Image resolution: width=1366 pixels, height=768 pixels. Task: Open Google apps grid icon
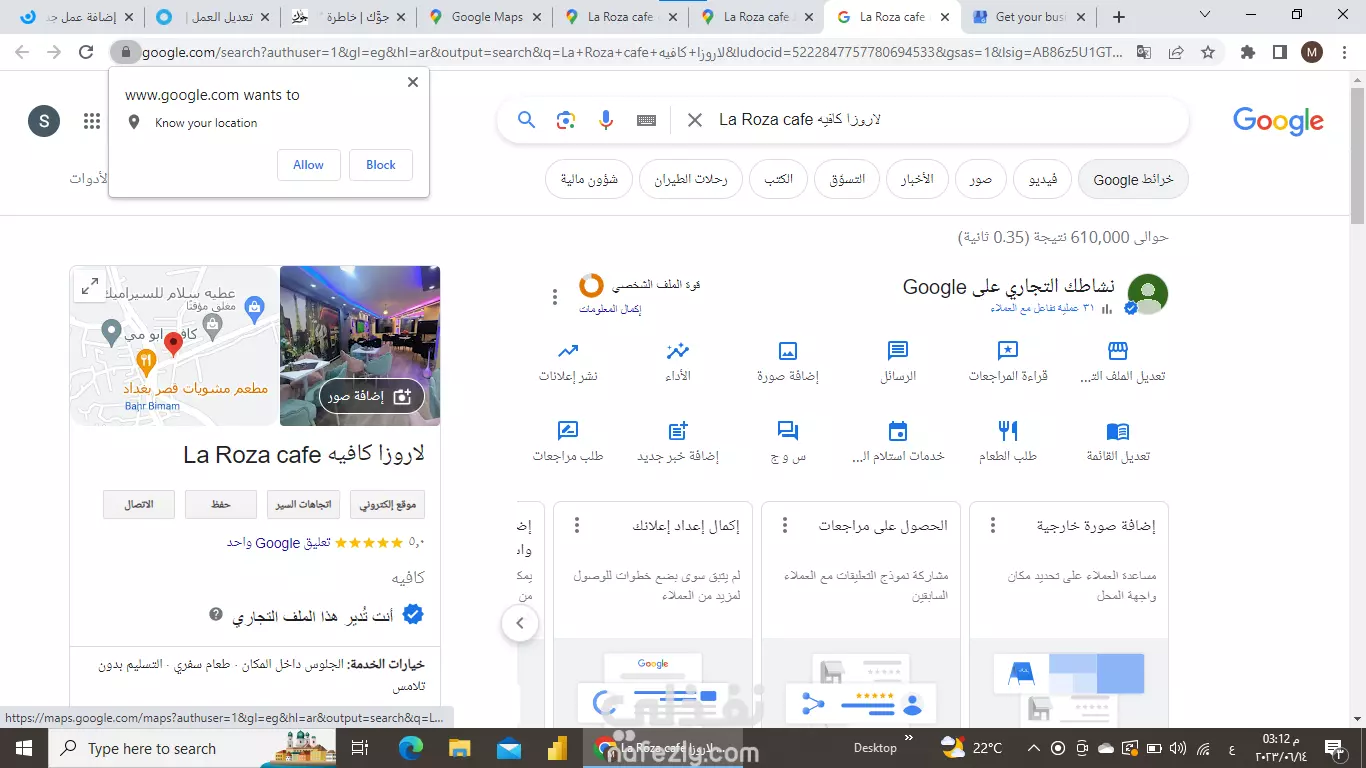pyautogui.click(x=92, y=121)
